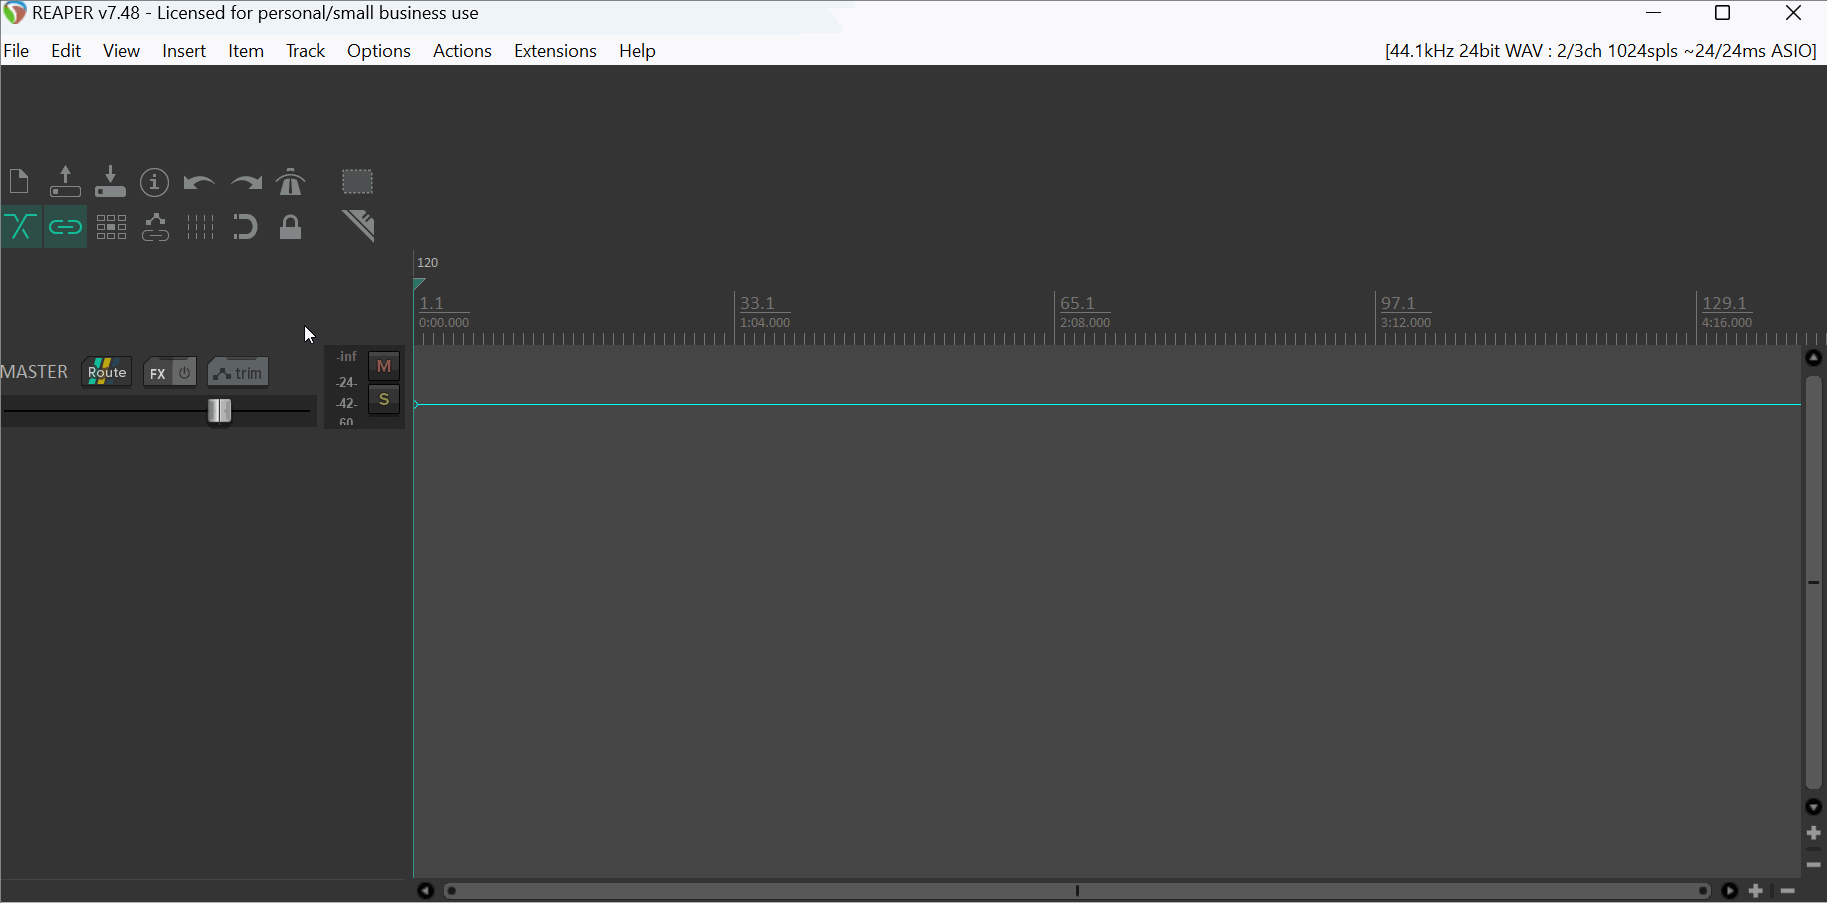Click the Undo arrow icon
The width and height of the screenshot is (1827, 903).
pos(199,183)
